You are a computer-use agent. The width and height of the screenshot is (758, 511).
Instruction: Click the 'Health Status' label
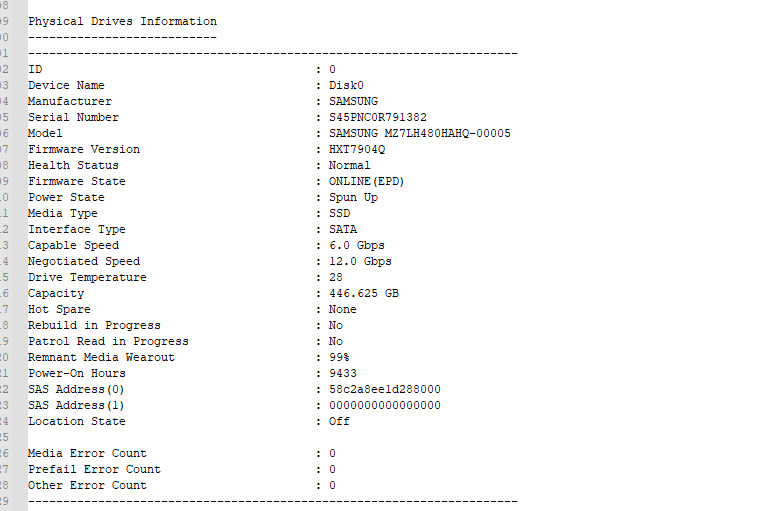(x=73, y=165)
